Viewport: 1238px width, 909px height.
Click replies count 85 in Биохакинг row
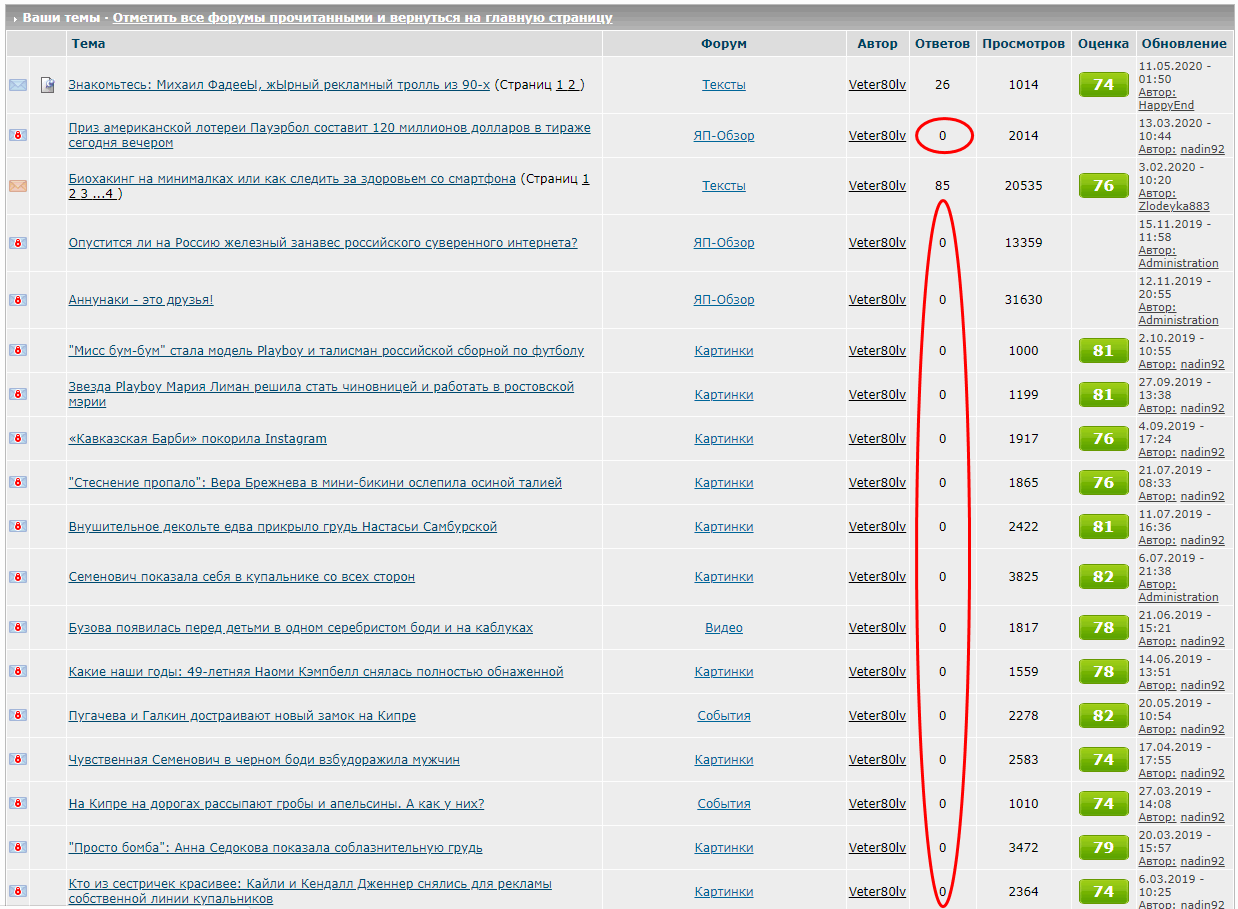click(x=942, y=186)
